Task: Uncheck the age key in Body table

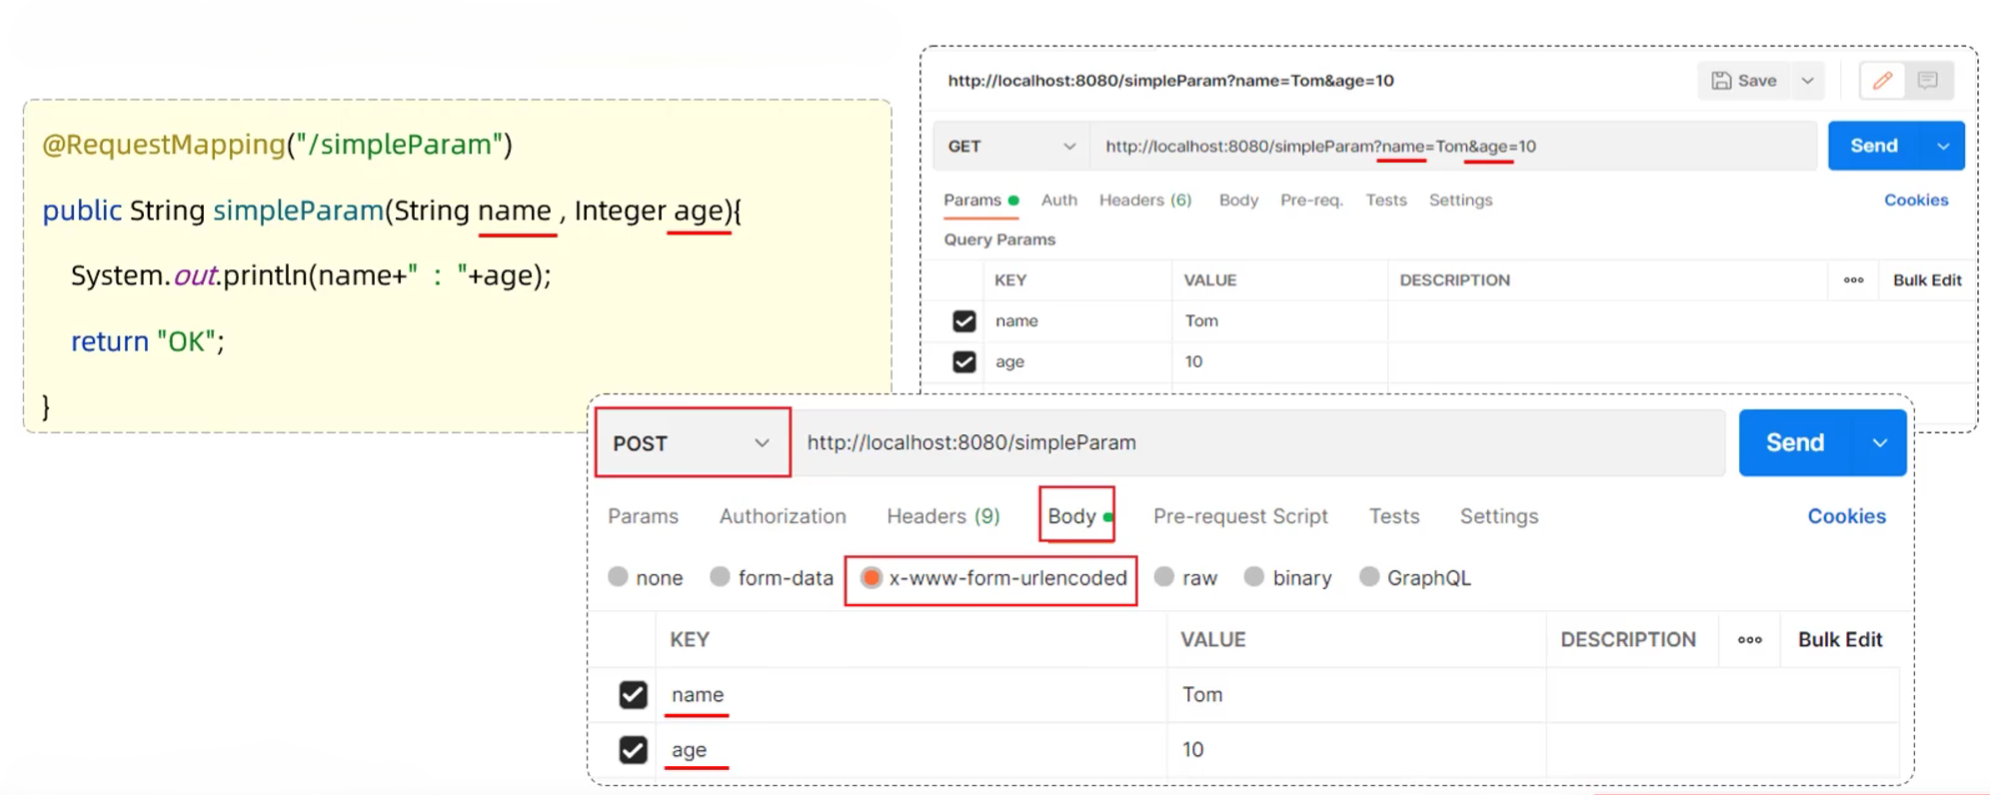Action: pyautogui.click(x=633, y=750)
